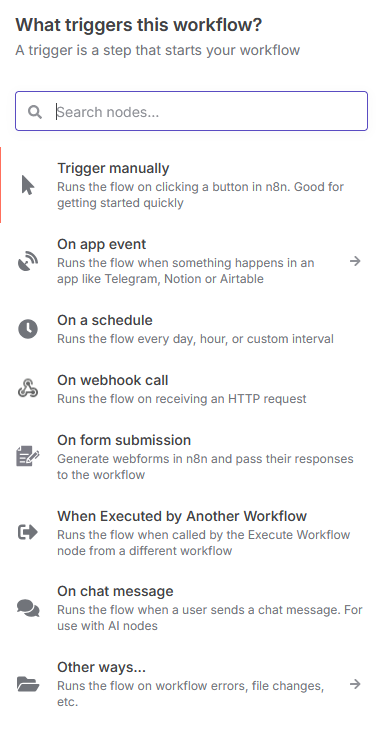Select the Trigger manually option

[x=113, y=168]
